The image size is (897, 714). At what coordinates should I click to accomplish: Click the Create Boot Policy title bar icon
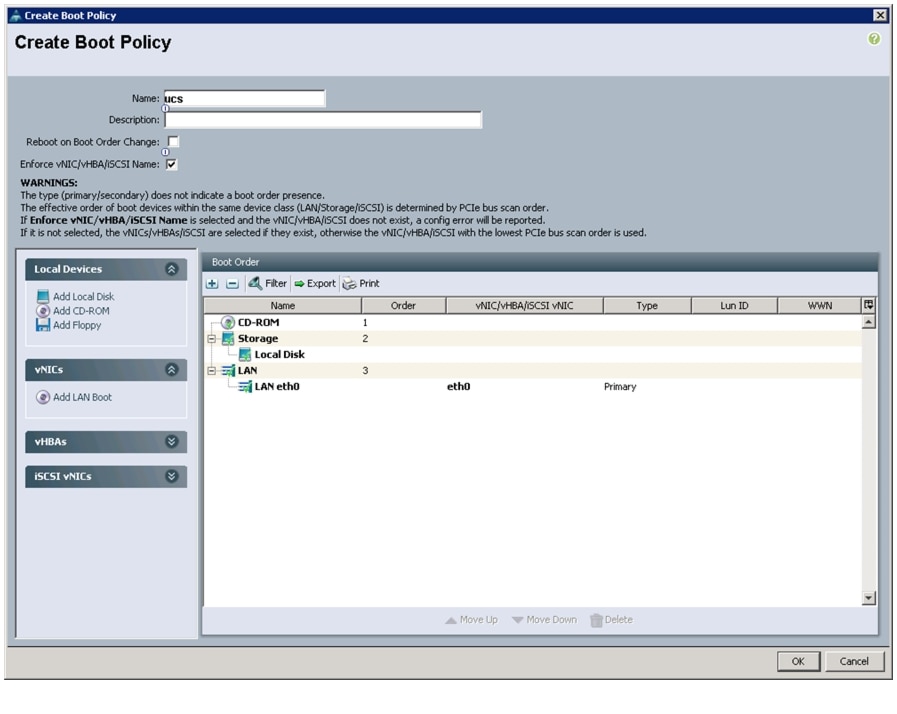15,15
